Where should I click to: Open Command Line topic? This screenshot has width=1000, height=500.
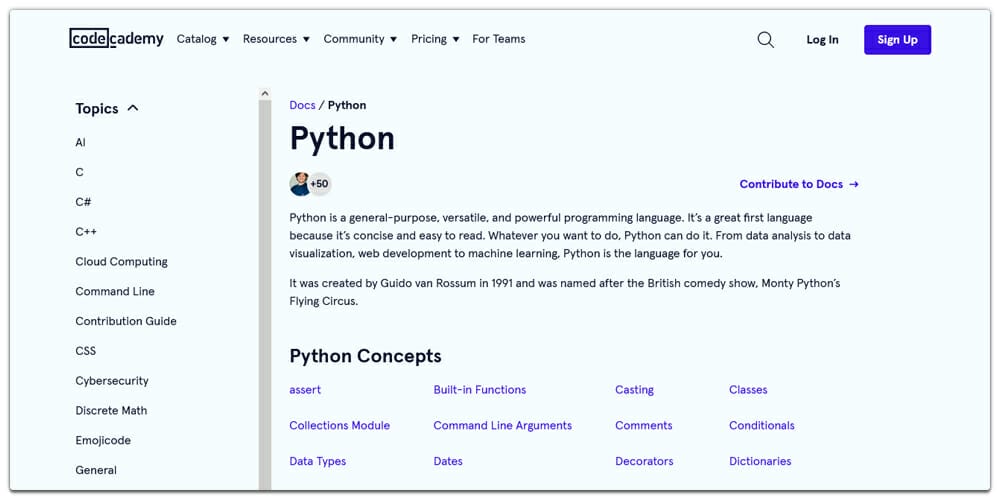pyautogui.click(x=115, y=291)
